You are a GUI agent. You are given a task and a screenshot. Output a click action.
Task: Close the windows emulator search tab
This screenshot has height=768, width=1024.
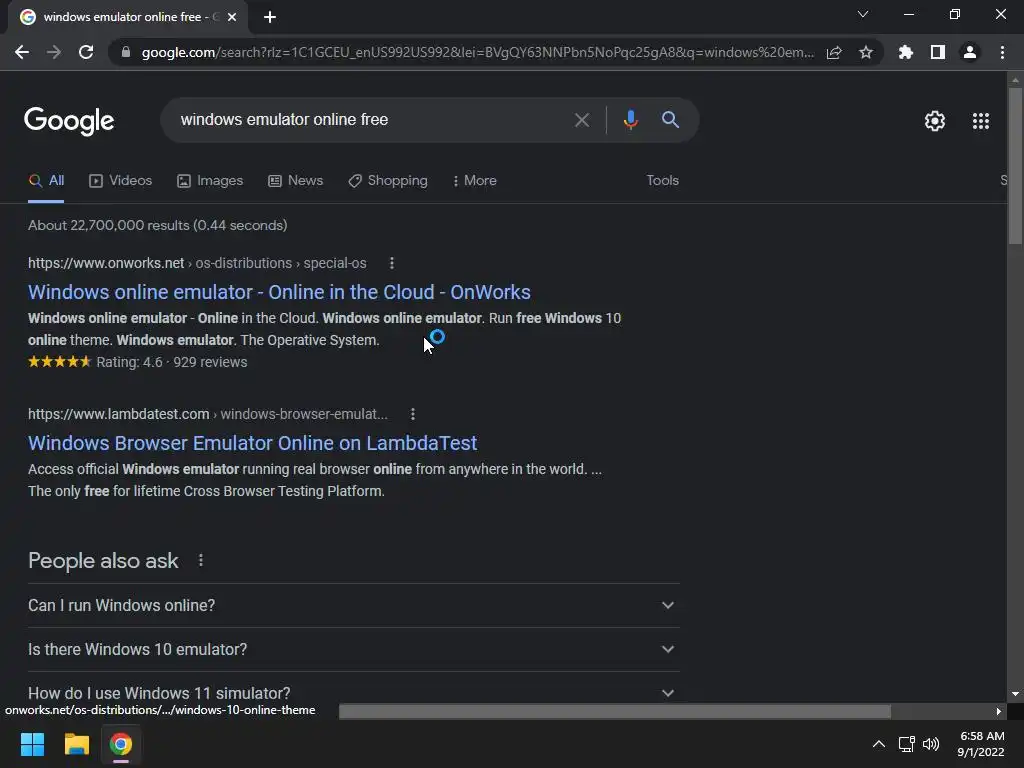232,17
